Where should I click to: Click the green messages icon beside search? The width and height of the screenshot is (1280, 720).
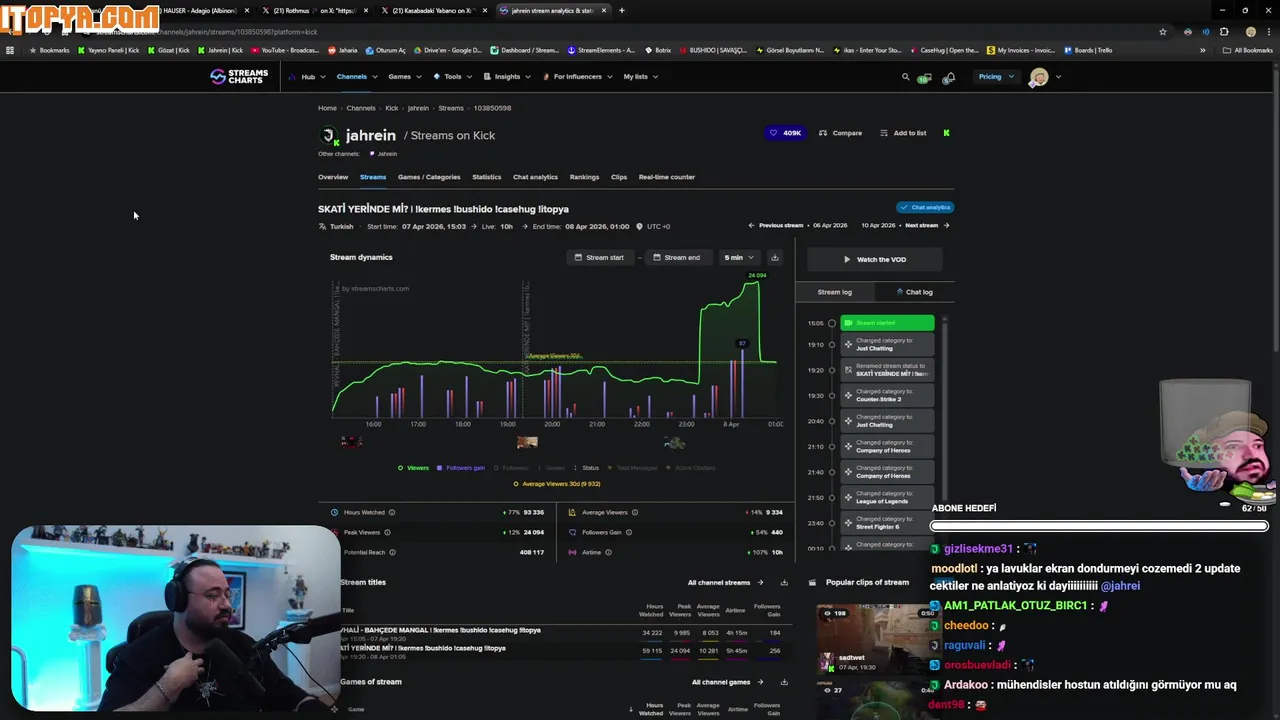tap(925, 77)
